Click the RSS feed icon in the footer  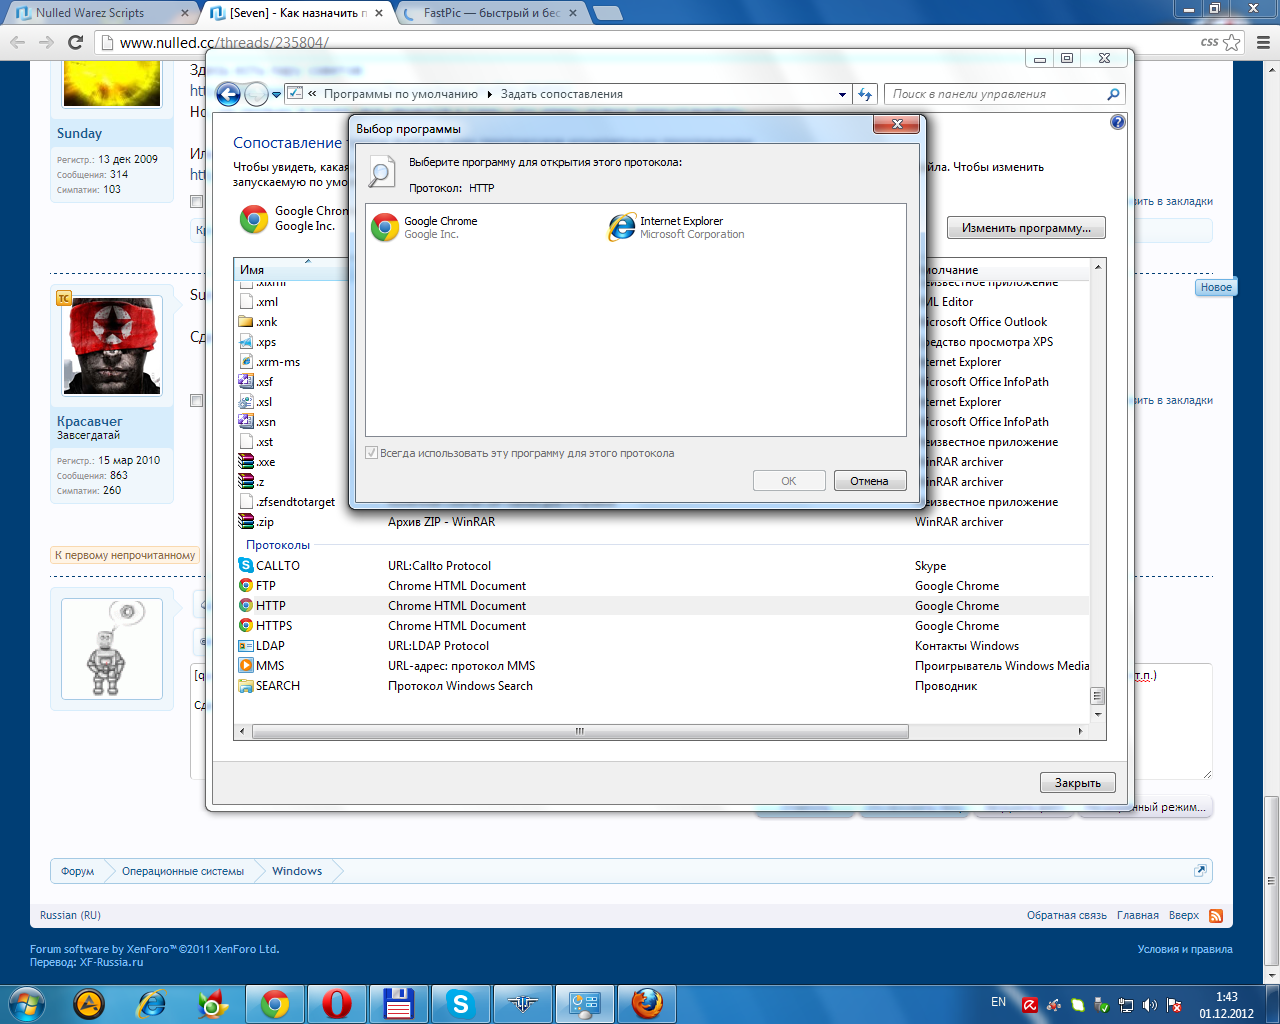point(1216,916)
